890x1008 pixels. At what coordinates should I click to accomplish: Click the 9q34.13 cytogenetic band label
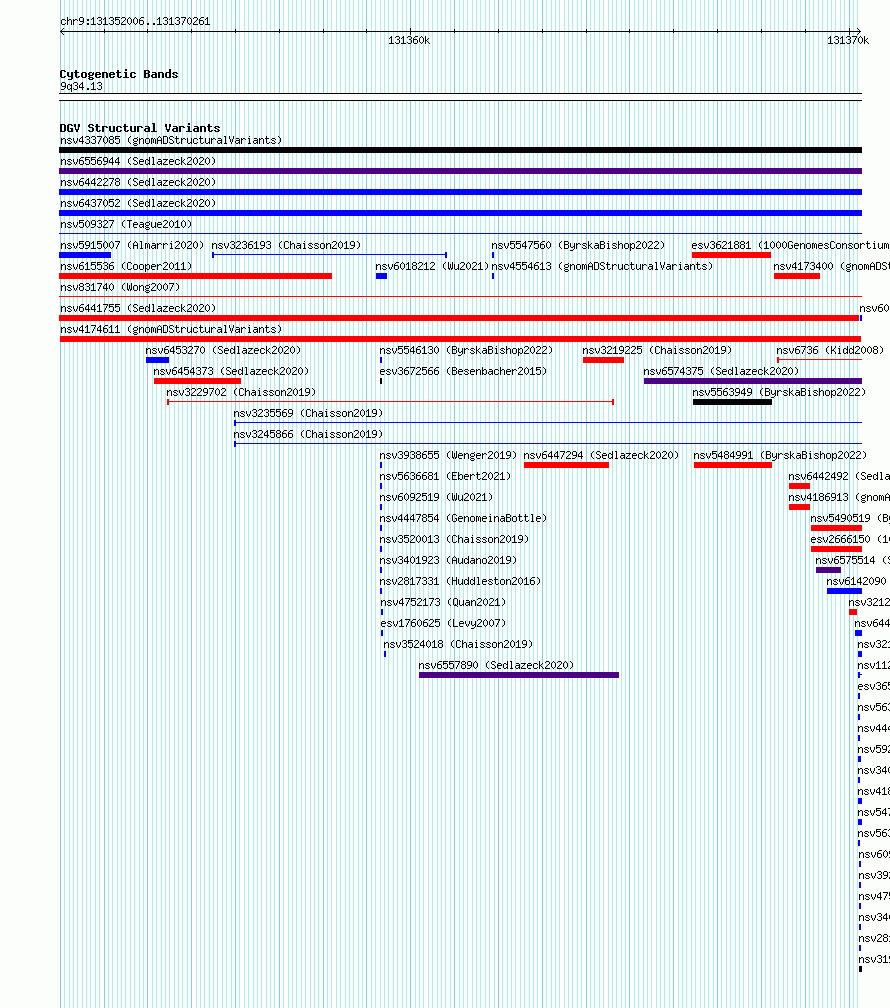(x=81, y=87)
